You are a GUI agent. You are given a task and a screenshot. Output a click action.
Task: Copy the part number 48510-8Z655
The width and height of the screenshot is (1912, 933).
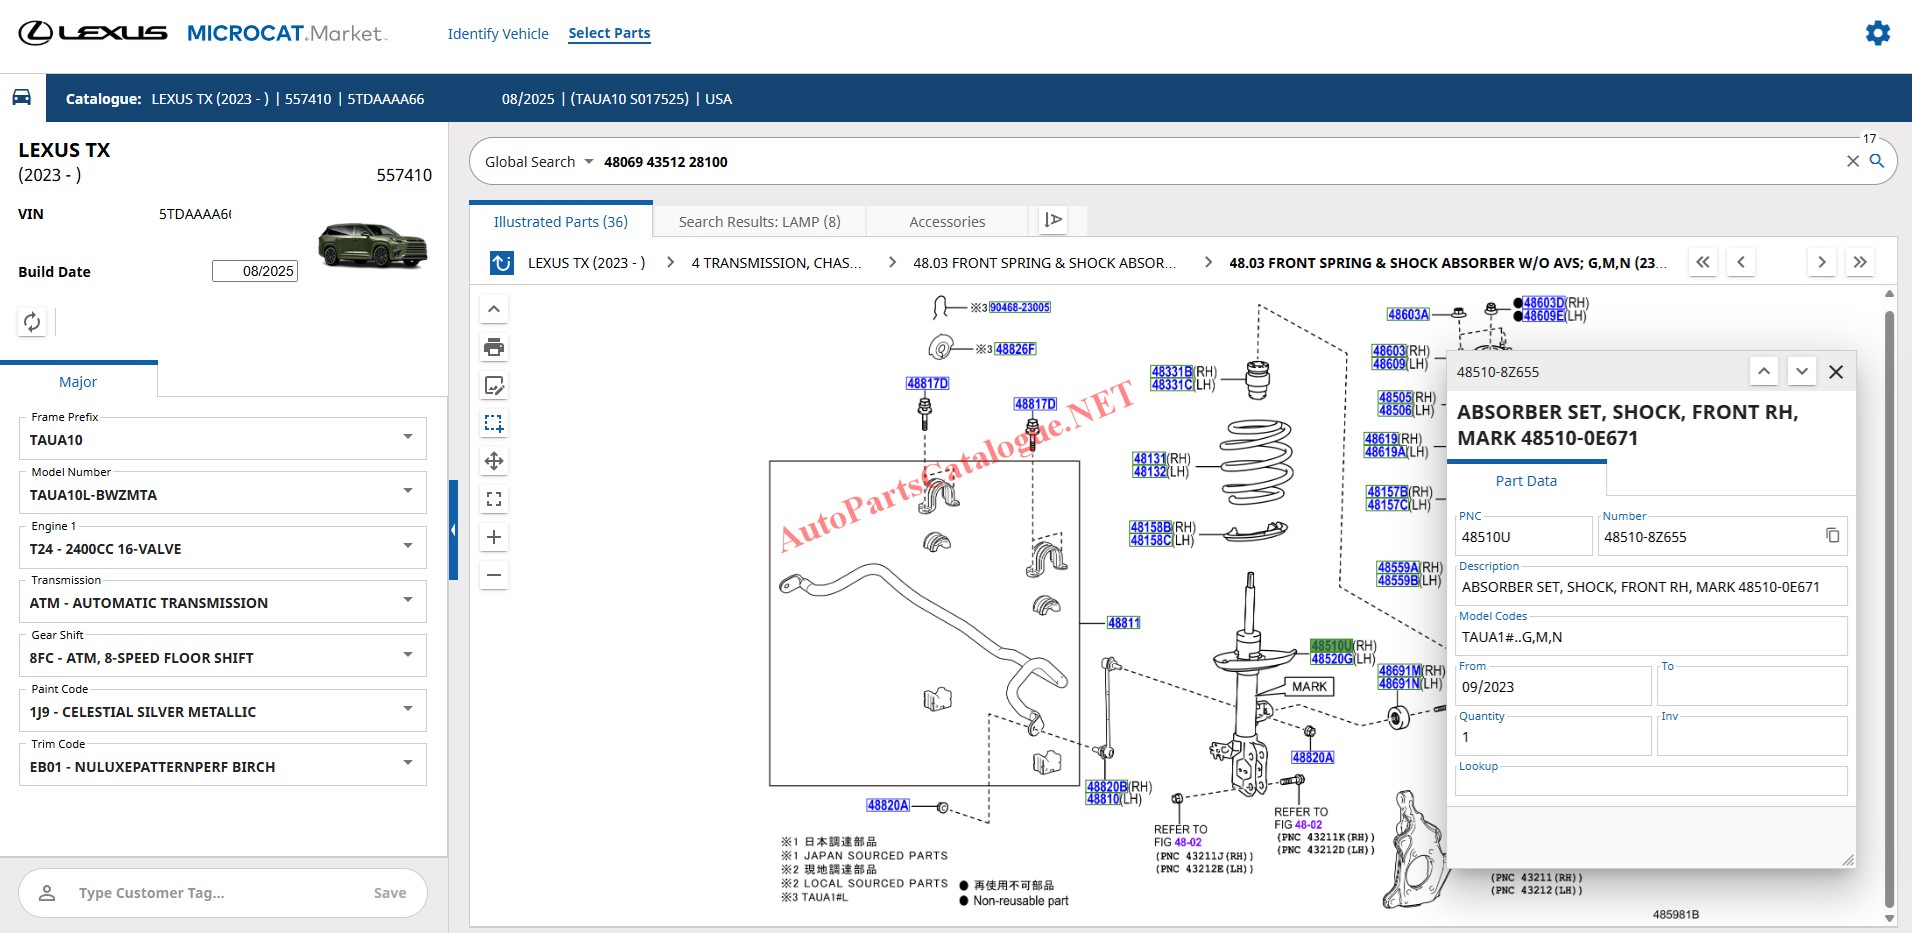[1832, 536]
